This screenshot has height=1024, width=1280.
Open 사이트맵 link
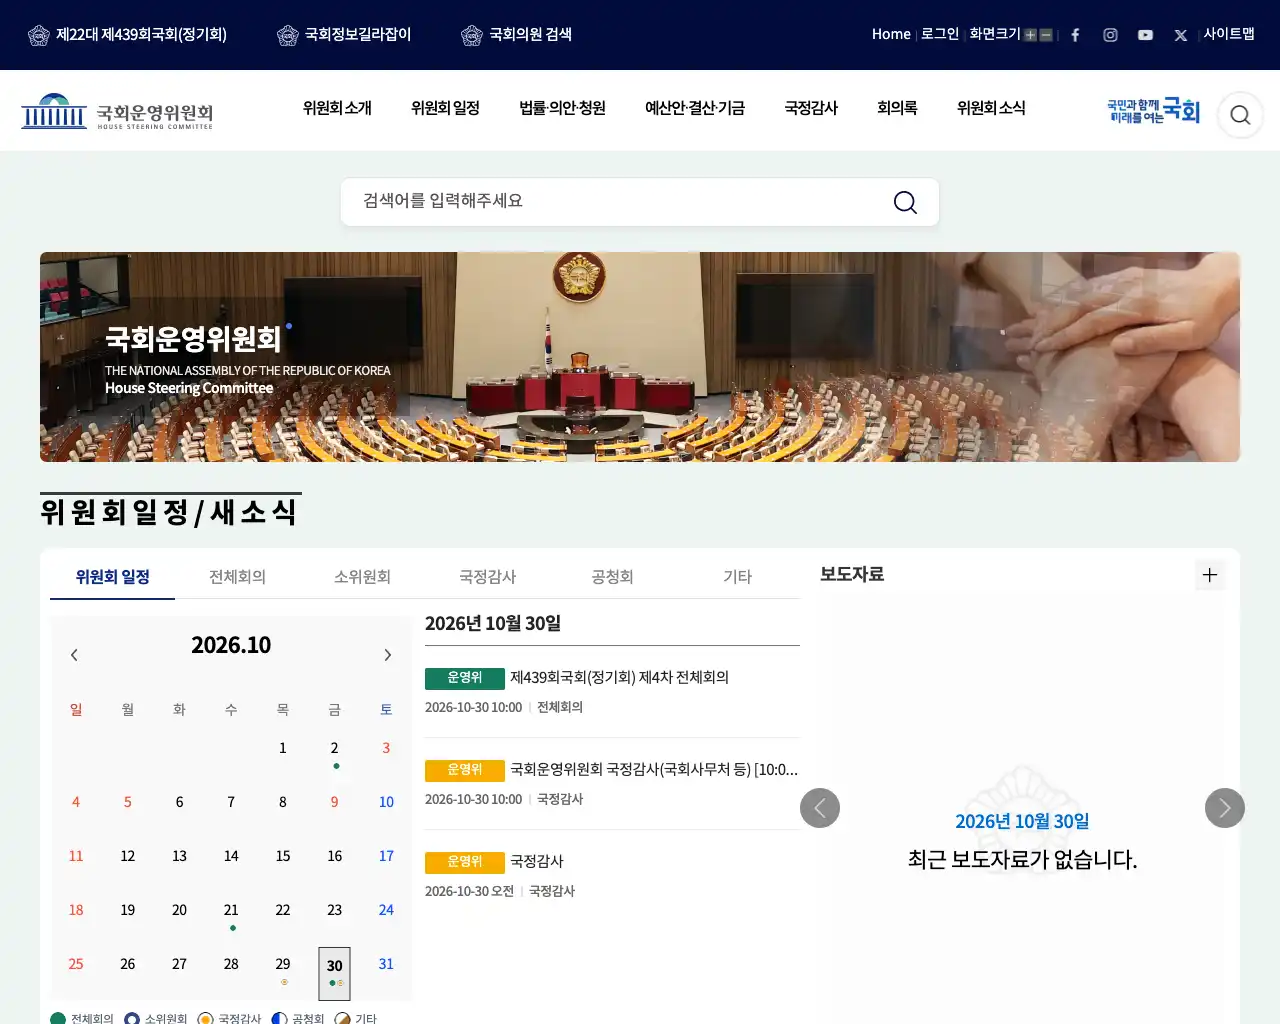[x=1229, y=34]
